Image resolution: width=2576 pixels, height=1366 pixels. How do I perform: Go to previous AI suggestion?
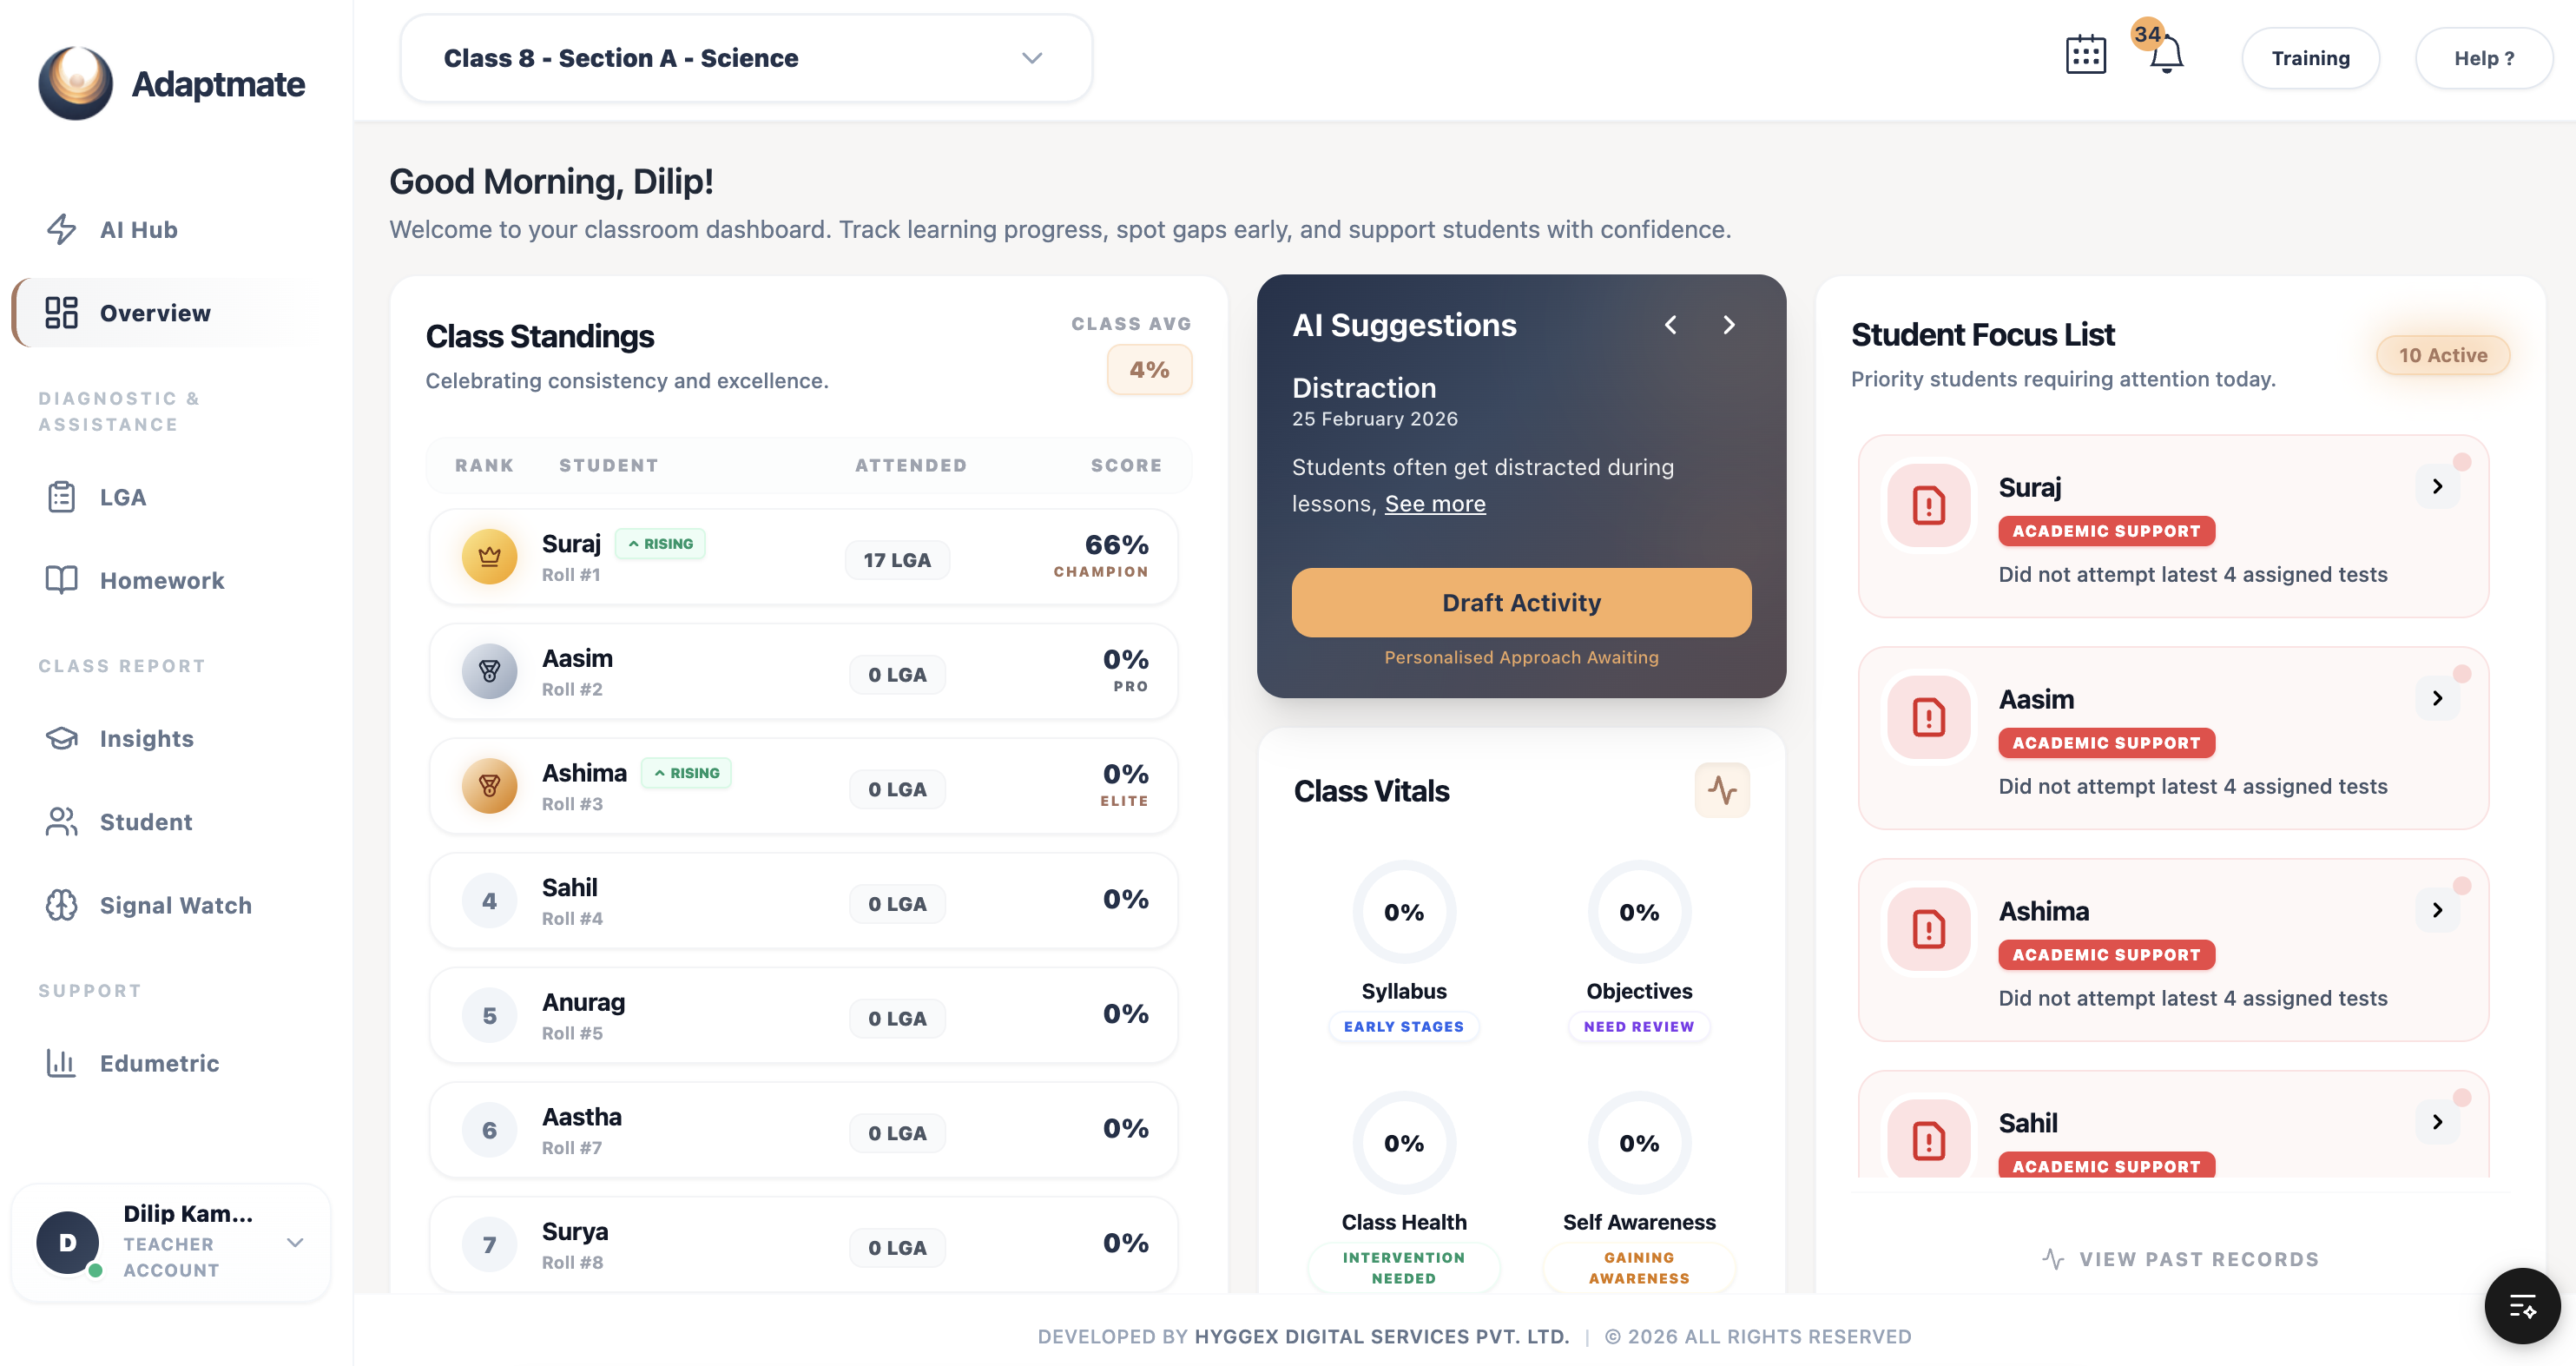[1671, 325]
